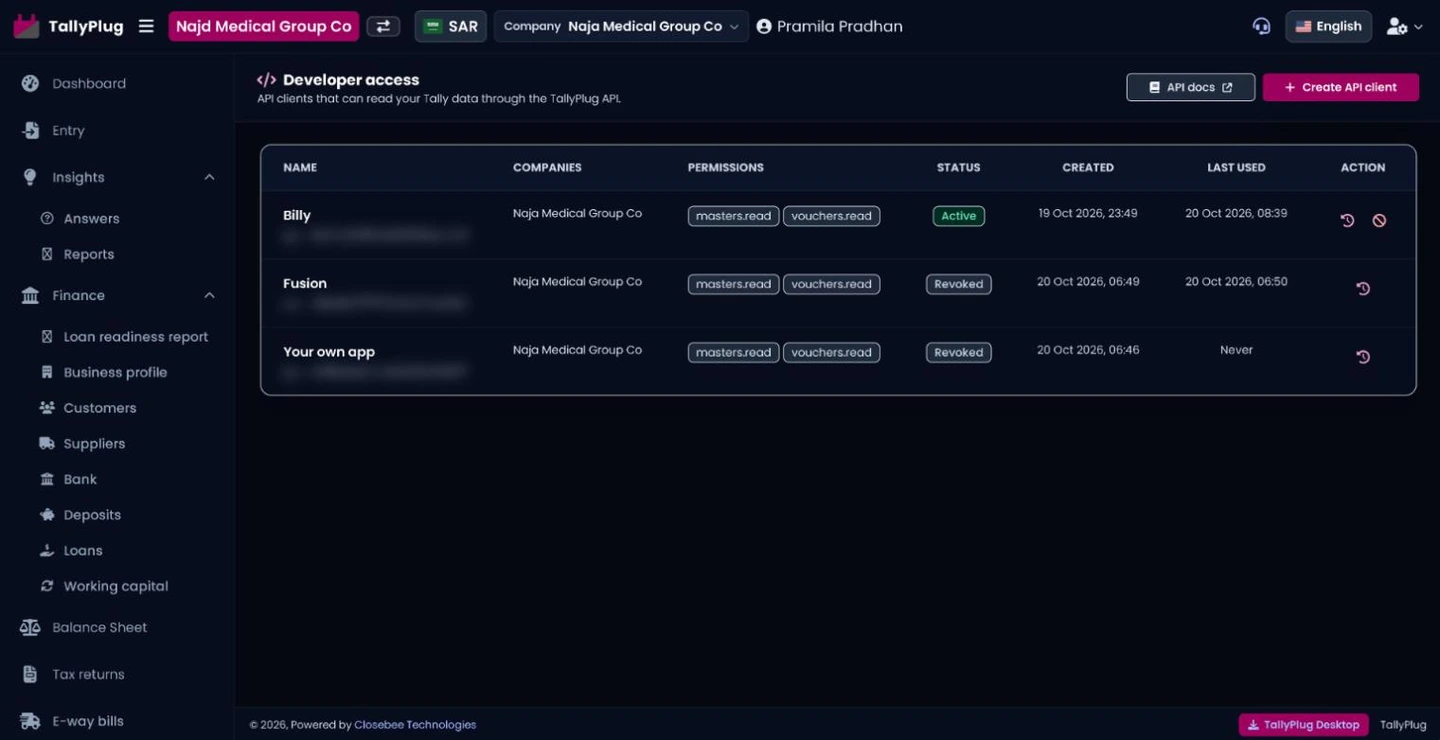Open Closebee Technologies footer link
Image resolution: width=1440 pixels, height=740 pixels.
[x=415, y=725]
